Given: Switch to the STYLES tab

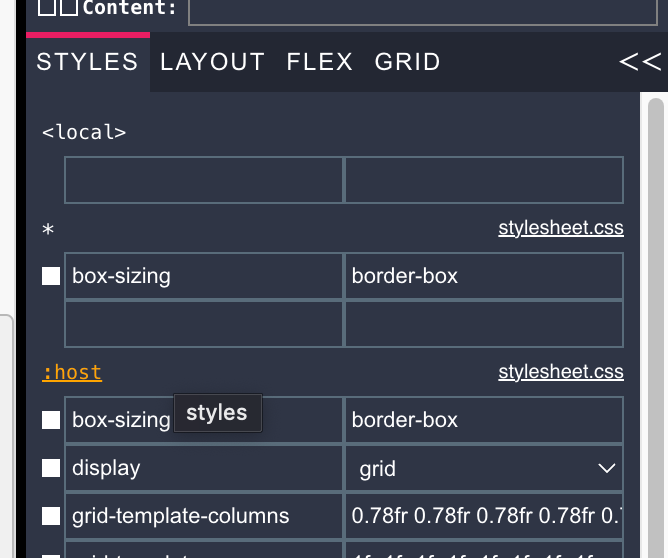Looking at the screenshot, I should (87, 62).
